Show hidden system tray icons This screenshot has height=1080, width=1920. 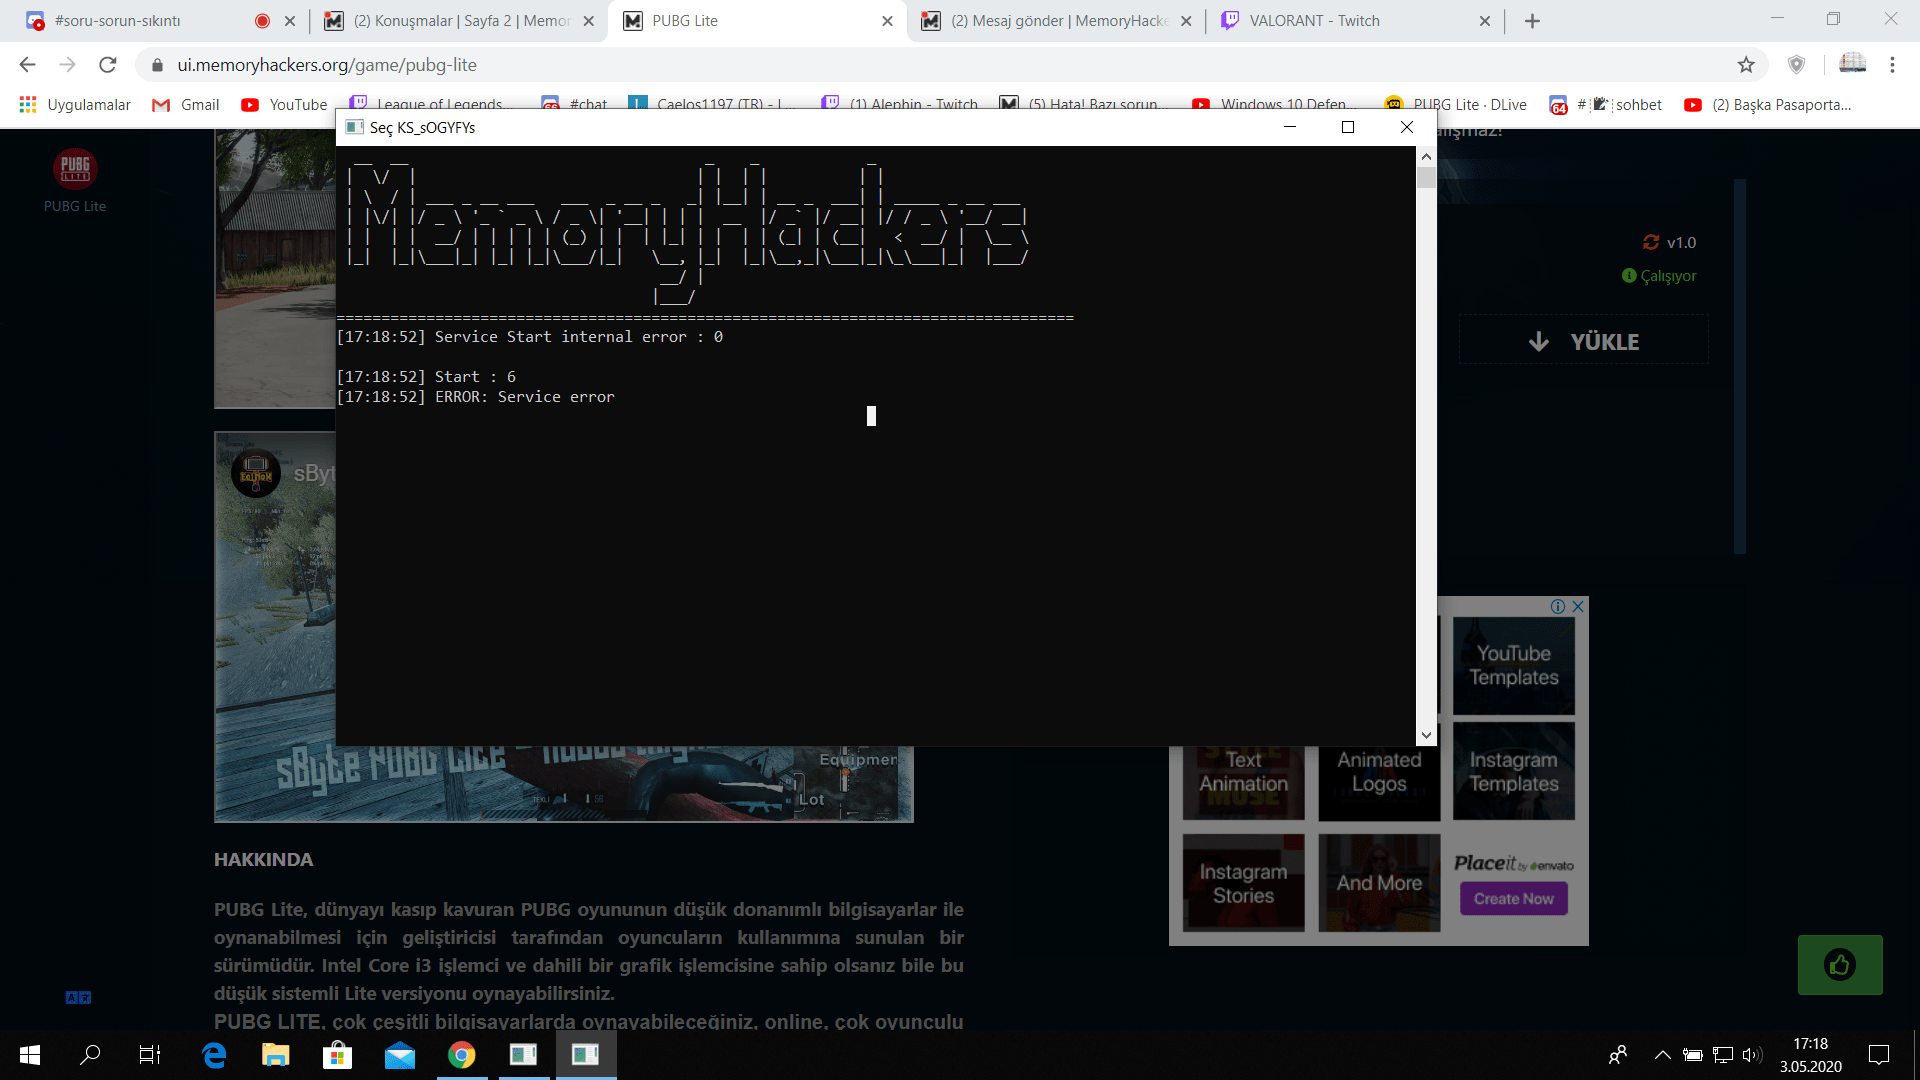coord(1662,1055)
